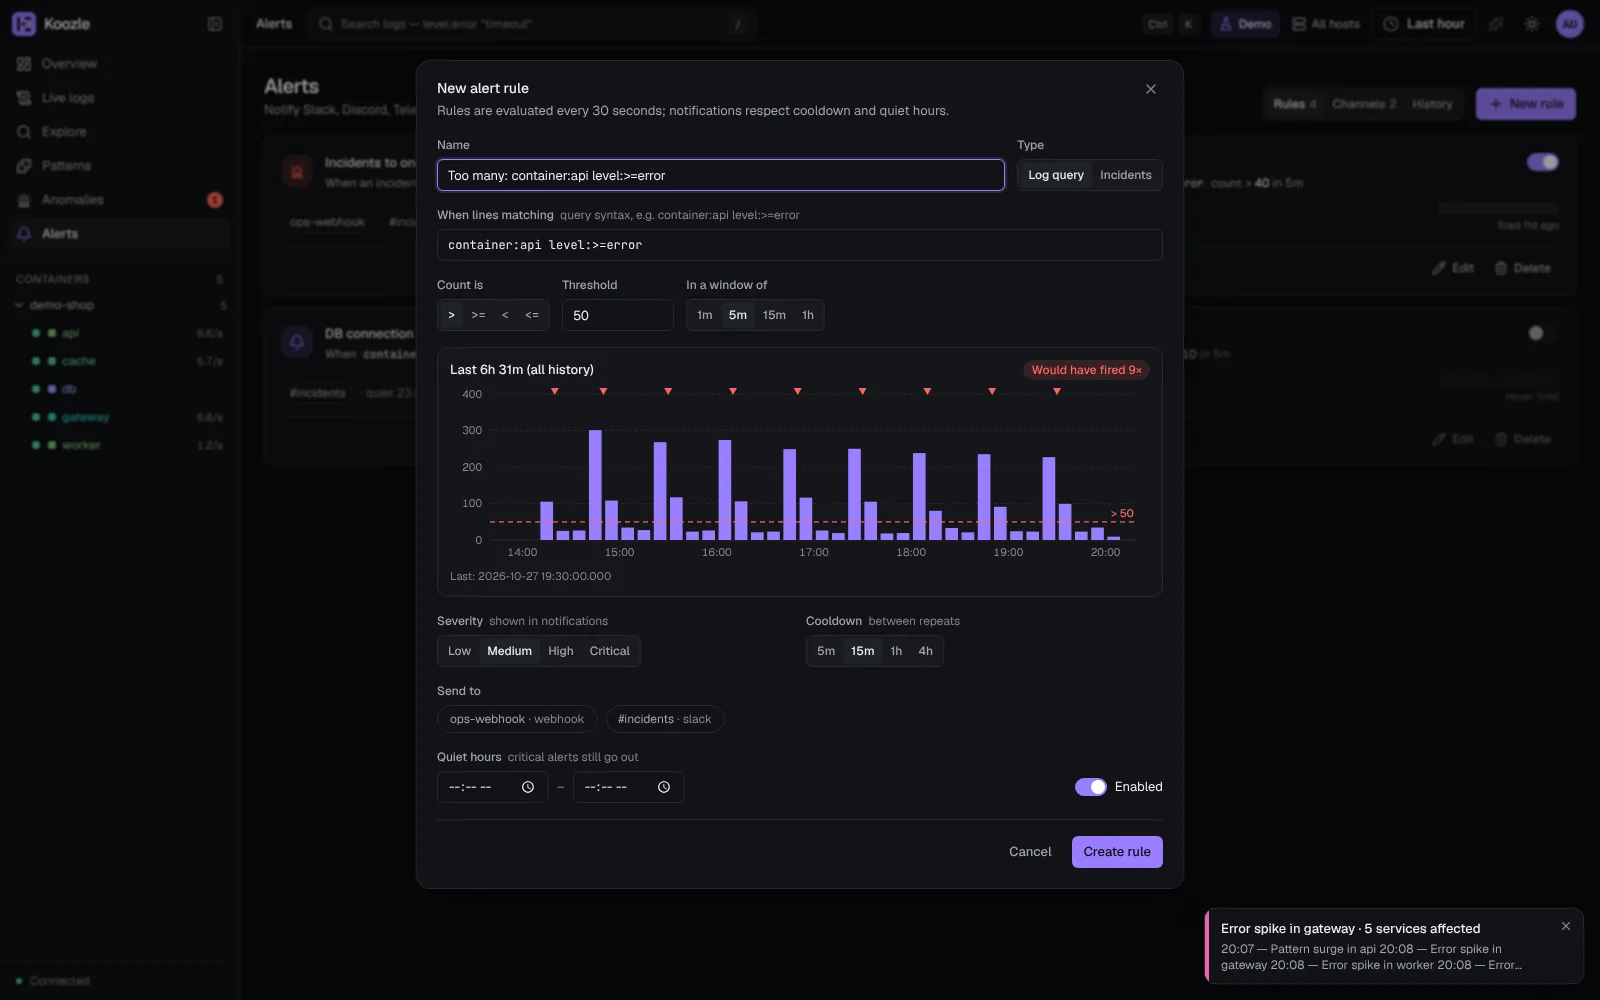This screenshot has height=1000, width=1600.
Task: Click the search icon in top bar
Action: (326, 24)
